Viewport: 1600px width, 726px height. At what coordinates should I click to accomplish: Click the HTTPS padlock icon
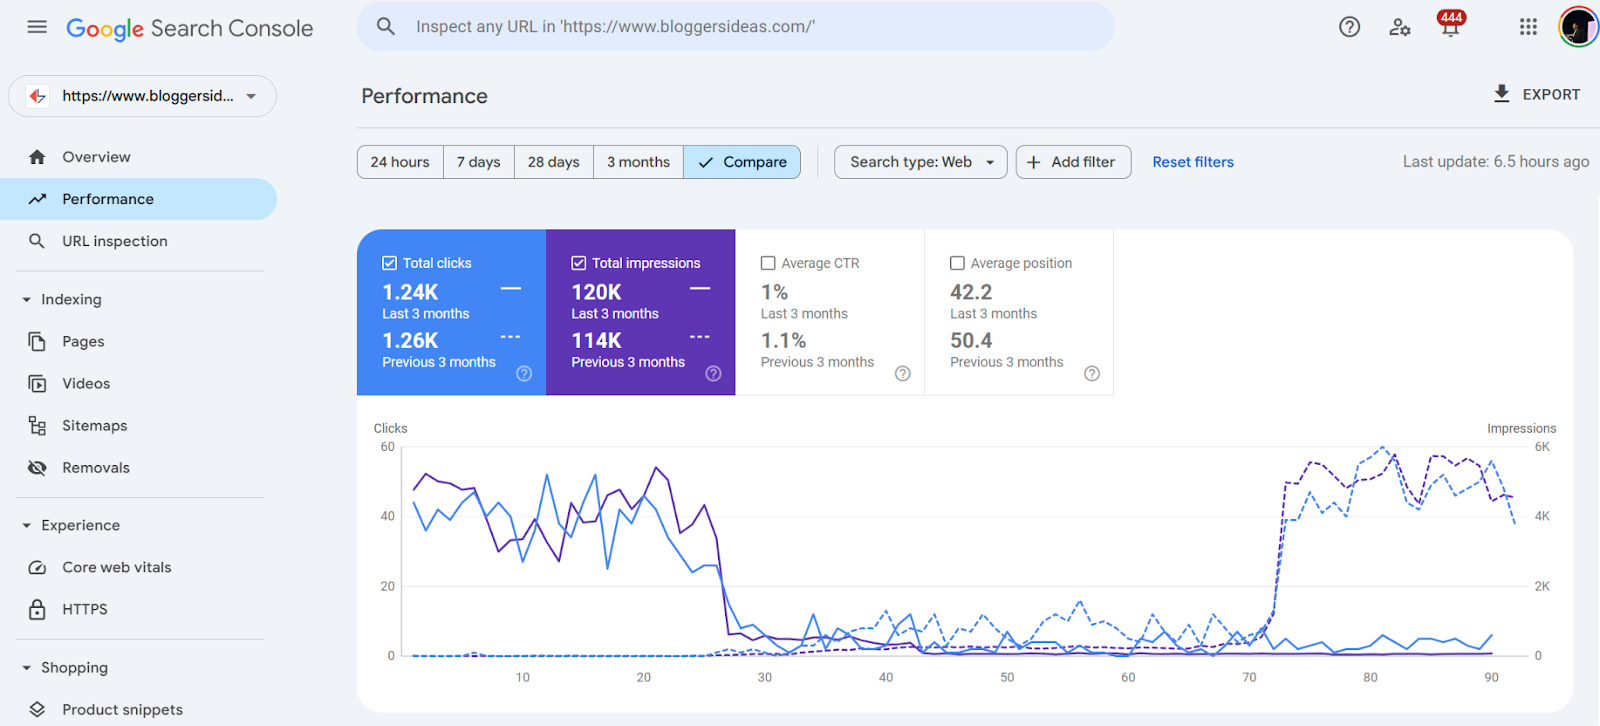coord(37,609)
